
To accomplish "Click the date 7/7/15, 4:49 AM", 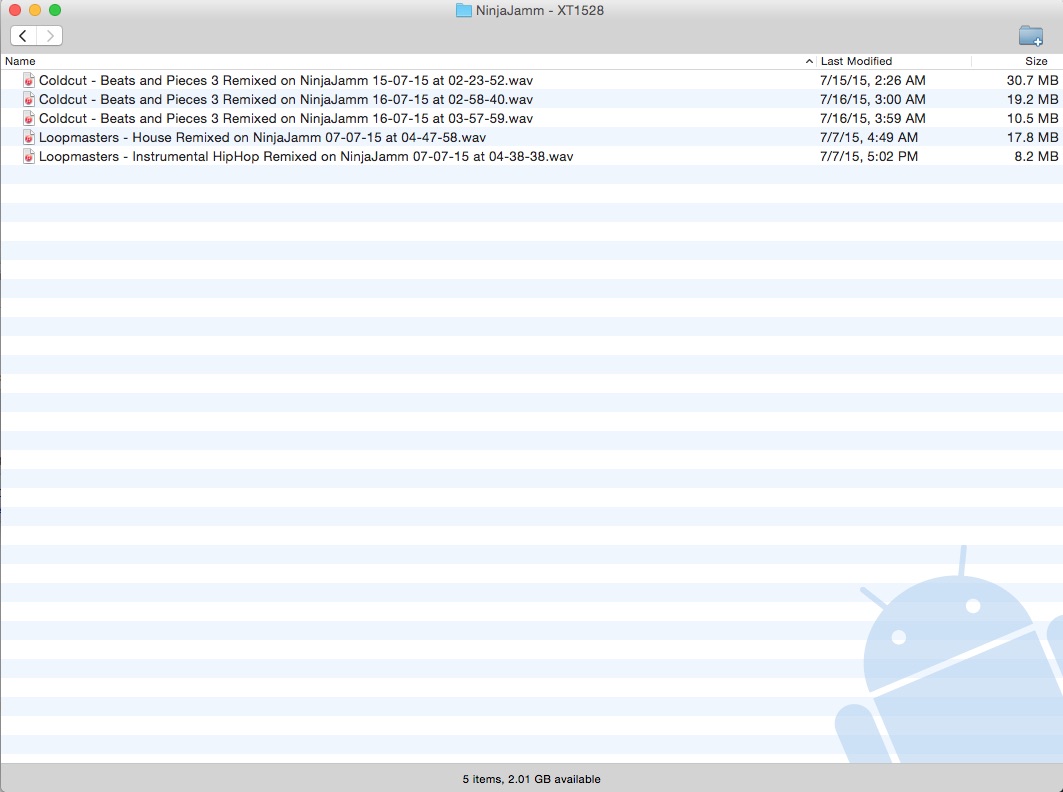I will (x=868, y=137).
